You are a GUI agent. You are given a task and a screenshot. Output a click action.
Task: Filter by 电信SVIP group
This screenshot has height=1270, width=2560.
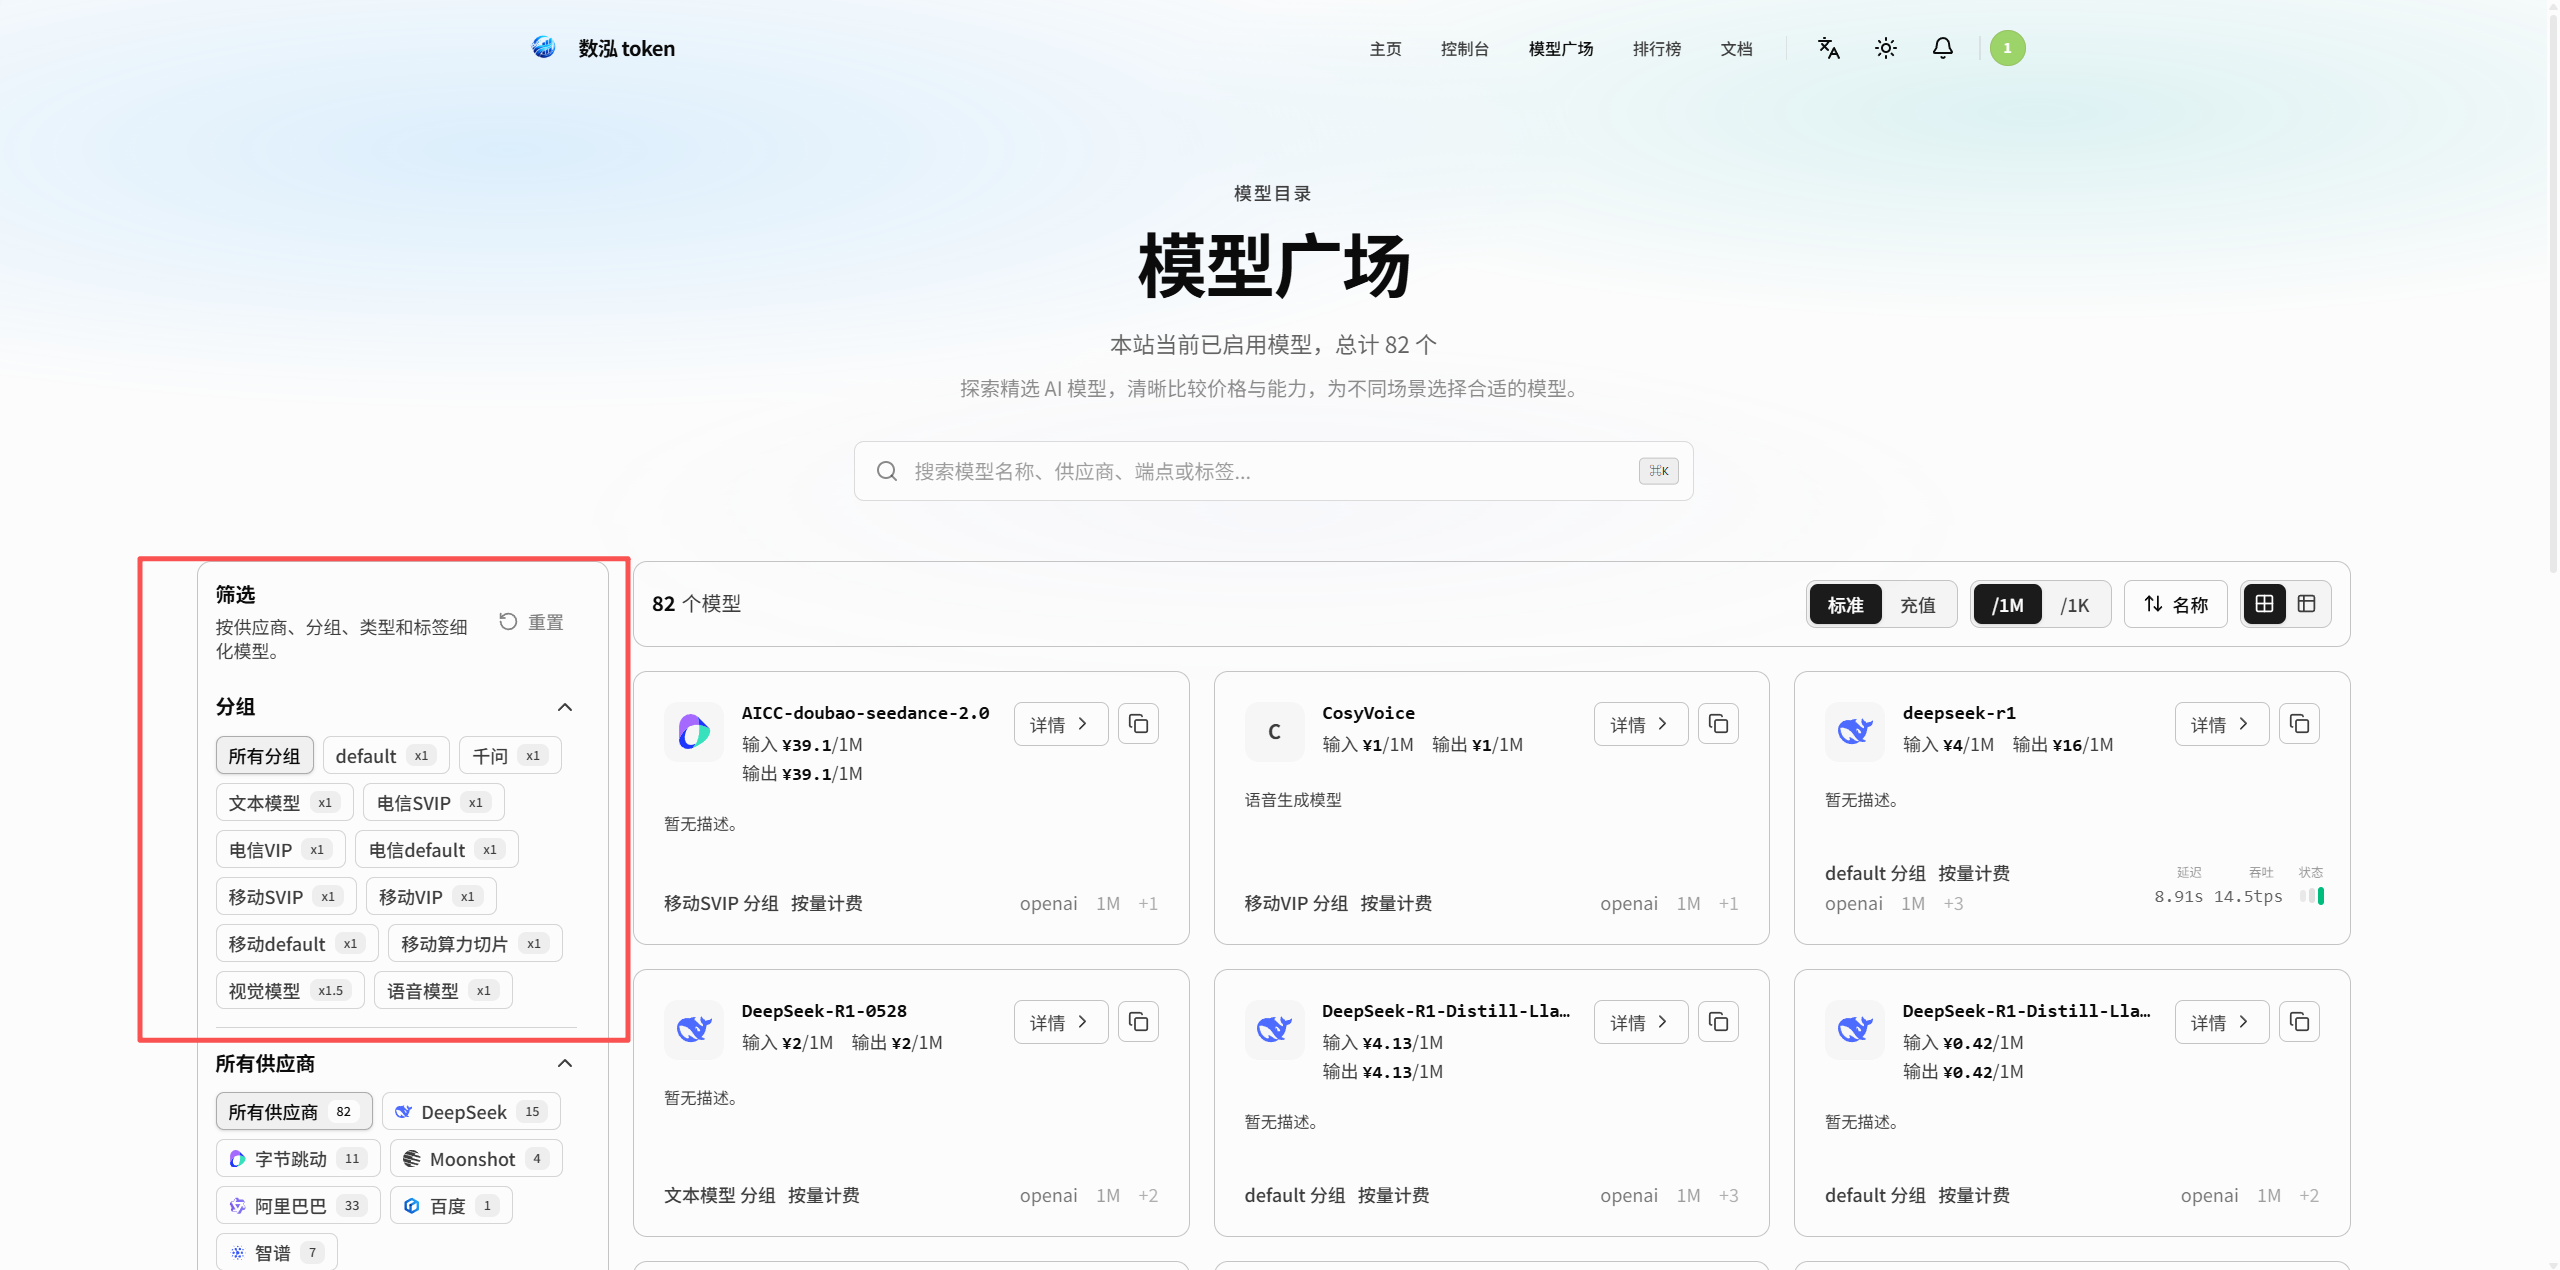coord(433,803)
